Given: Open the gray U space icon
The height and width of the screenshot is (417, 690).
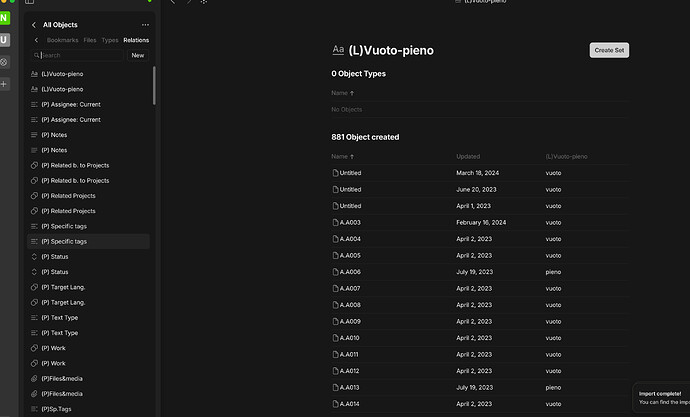Looking at the screenshot, I should point(4,40).
